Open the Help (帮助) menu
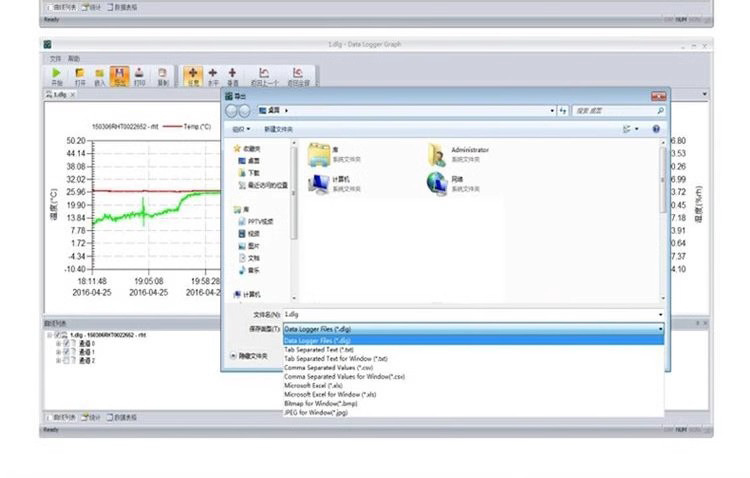 (x=74, y=58)
